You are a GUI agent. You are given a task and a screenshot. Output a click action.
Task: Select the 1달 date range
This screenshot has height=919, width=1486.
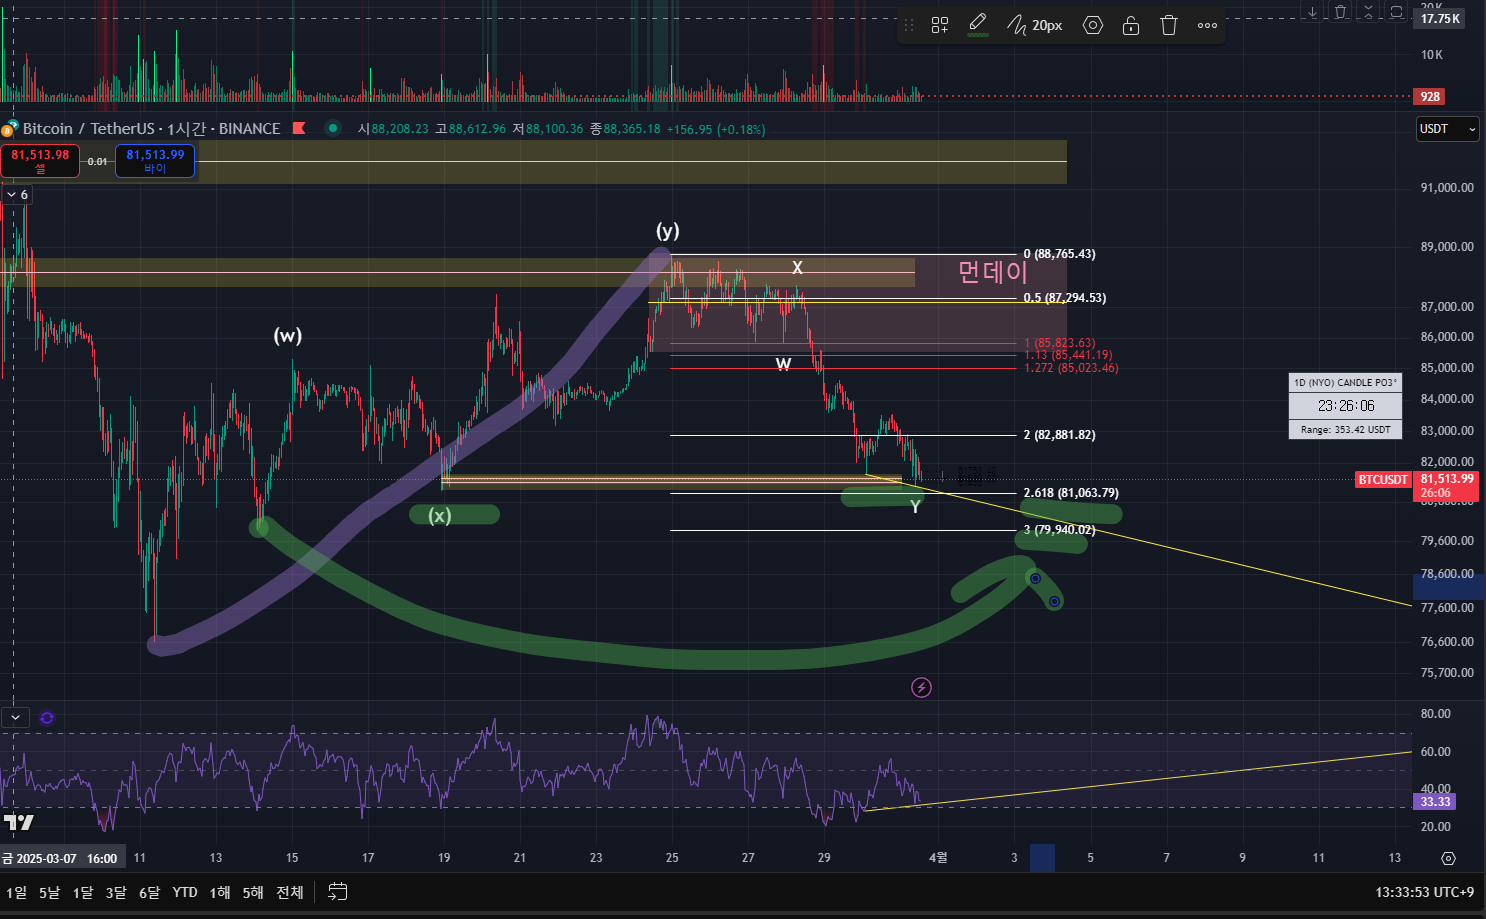(83, 892)
